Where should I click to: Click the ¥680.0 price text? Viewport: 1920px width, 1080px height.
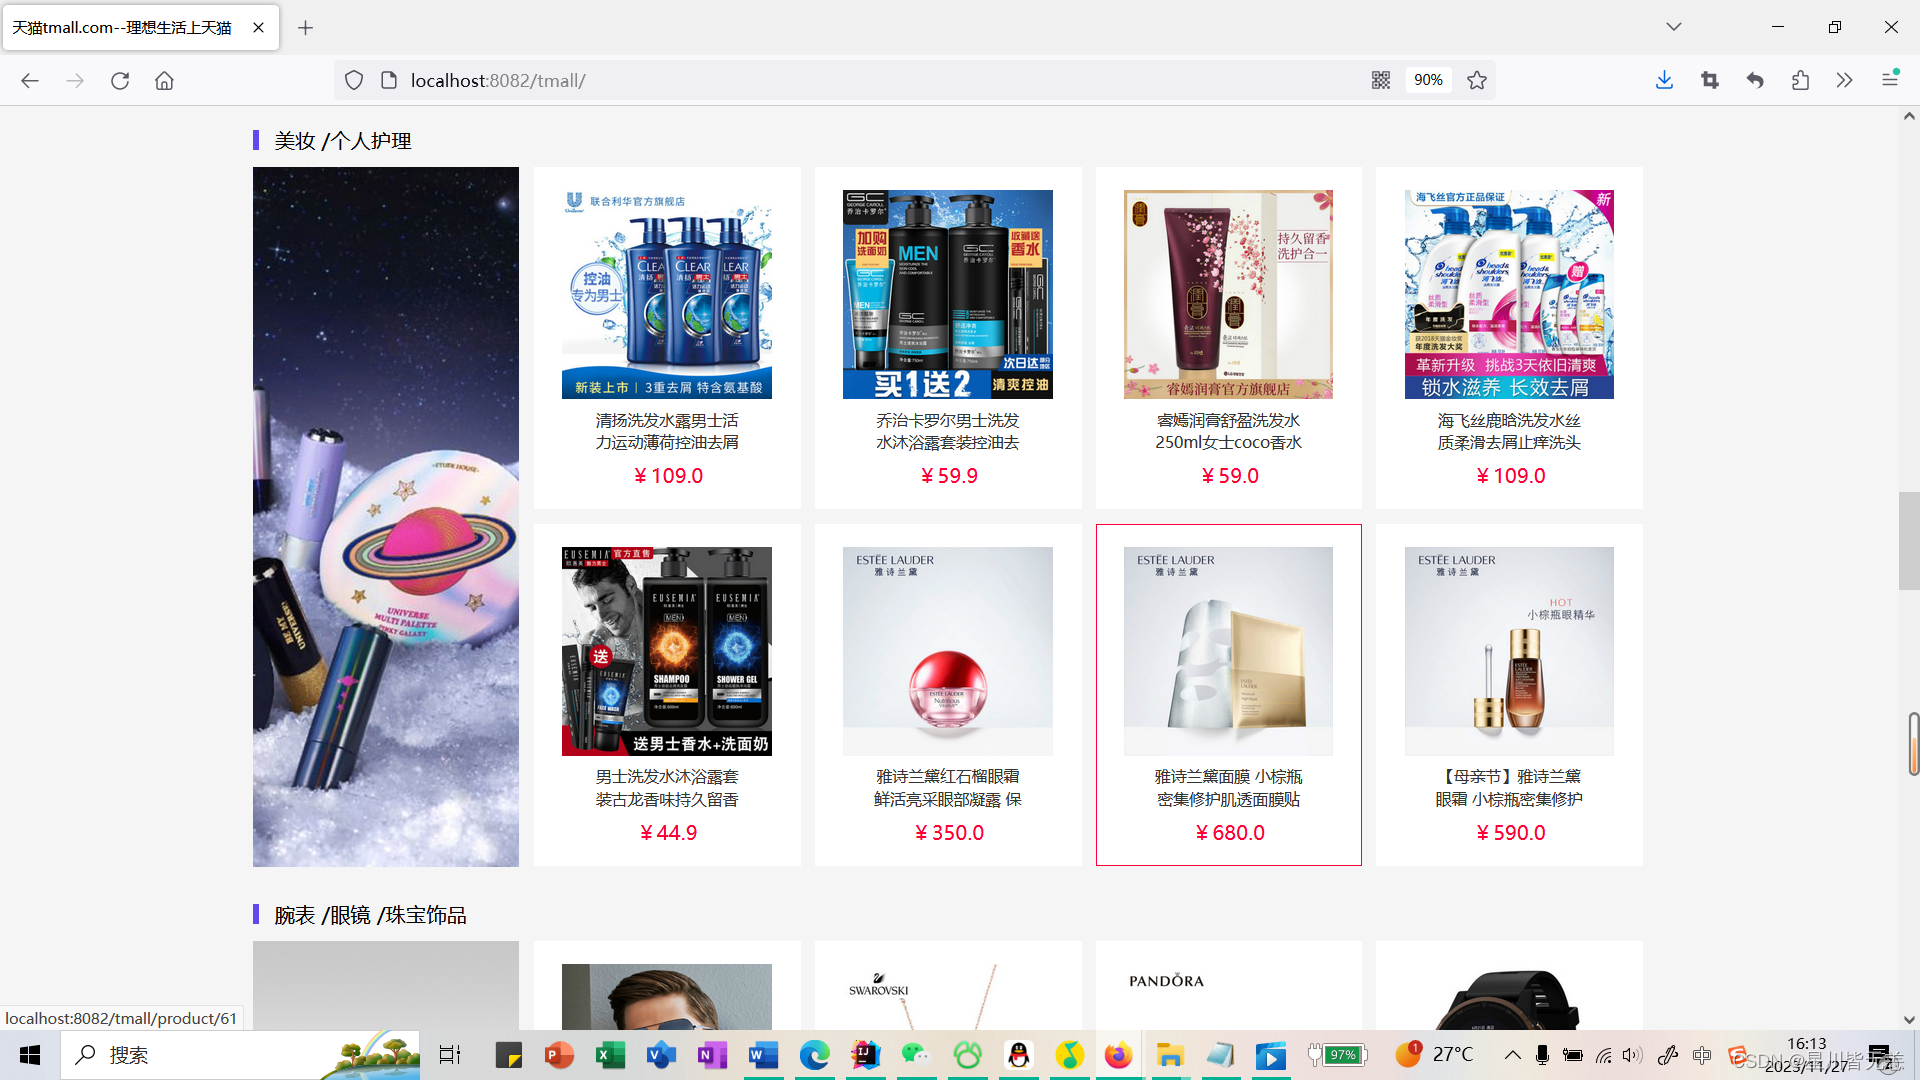point(1229,833)
